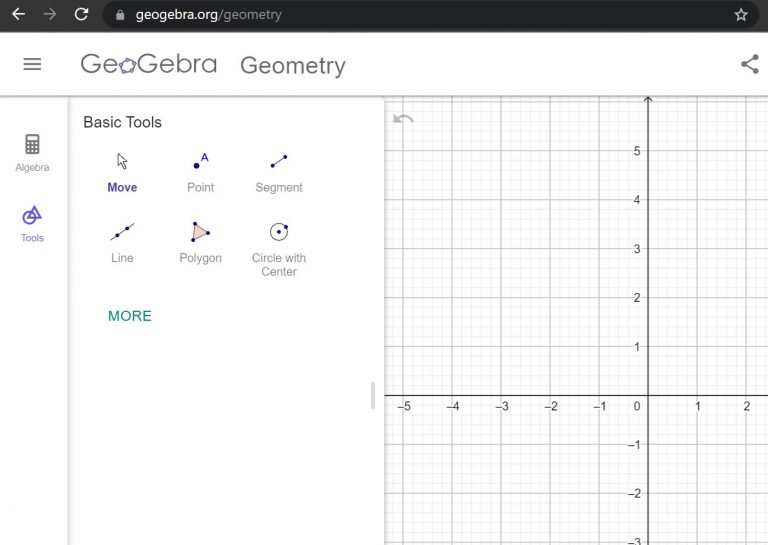Go forward in browser
768x545 pixels.
pyautogui.click(x=50, y=14)
